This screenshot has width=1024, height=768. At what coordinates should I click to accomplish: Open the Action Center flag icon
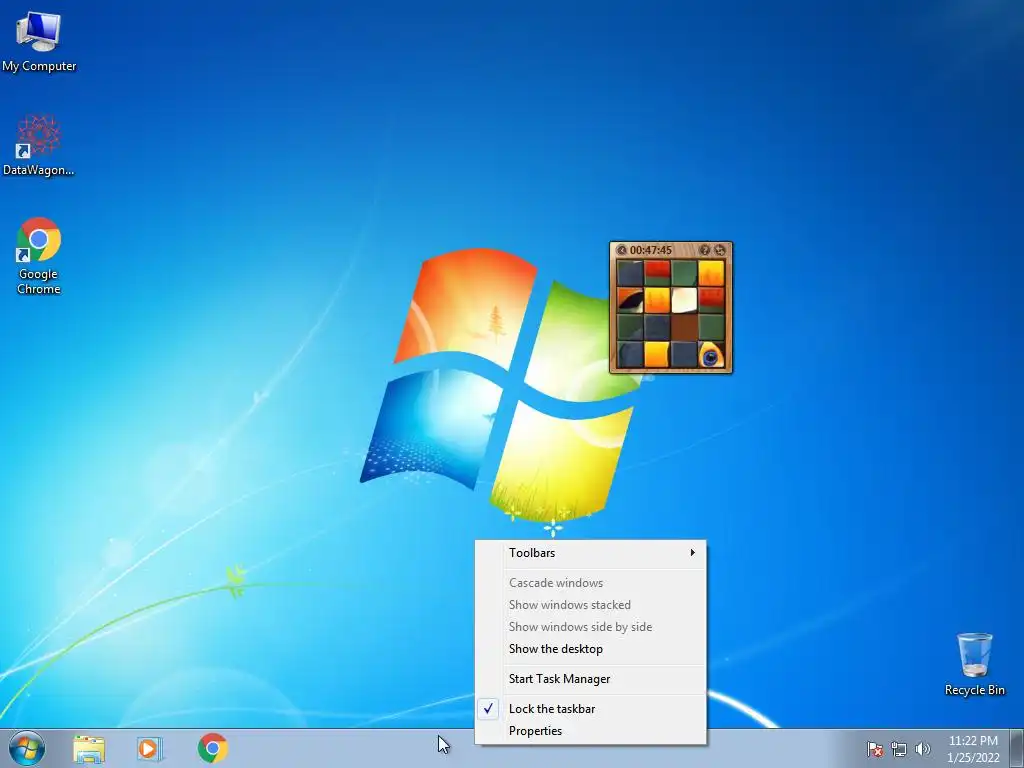(x=875, y=749)
